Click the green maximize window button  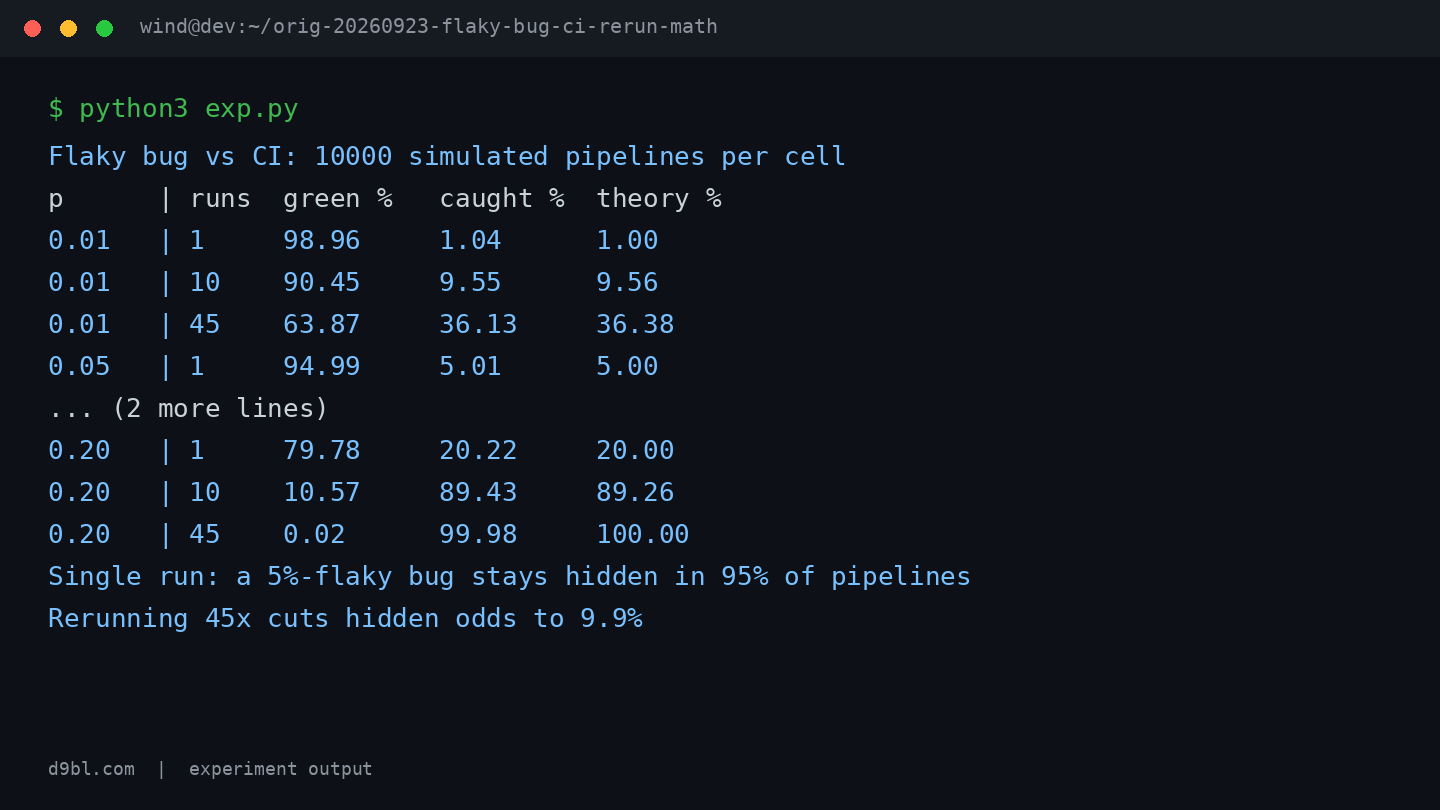click(104, 28)
